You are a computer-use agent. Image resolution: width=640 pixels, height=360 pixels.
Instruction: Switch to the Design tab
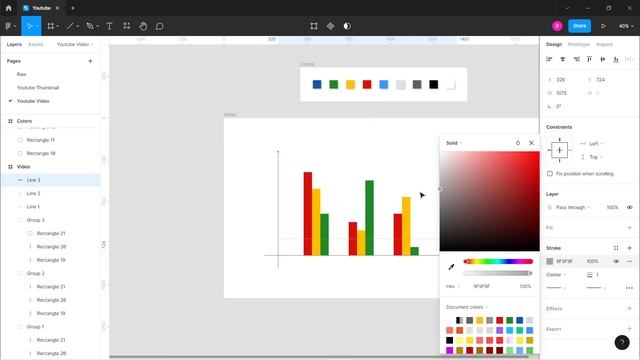click(554, 44)
